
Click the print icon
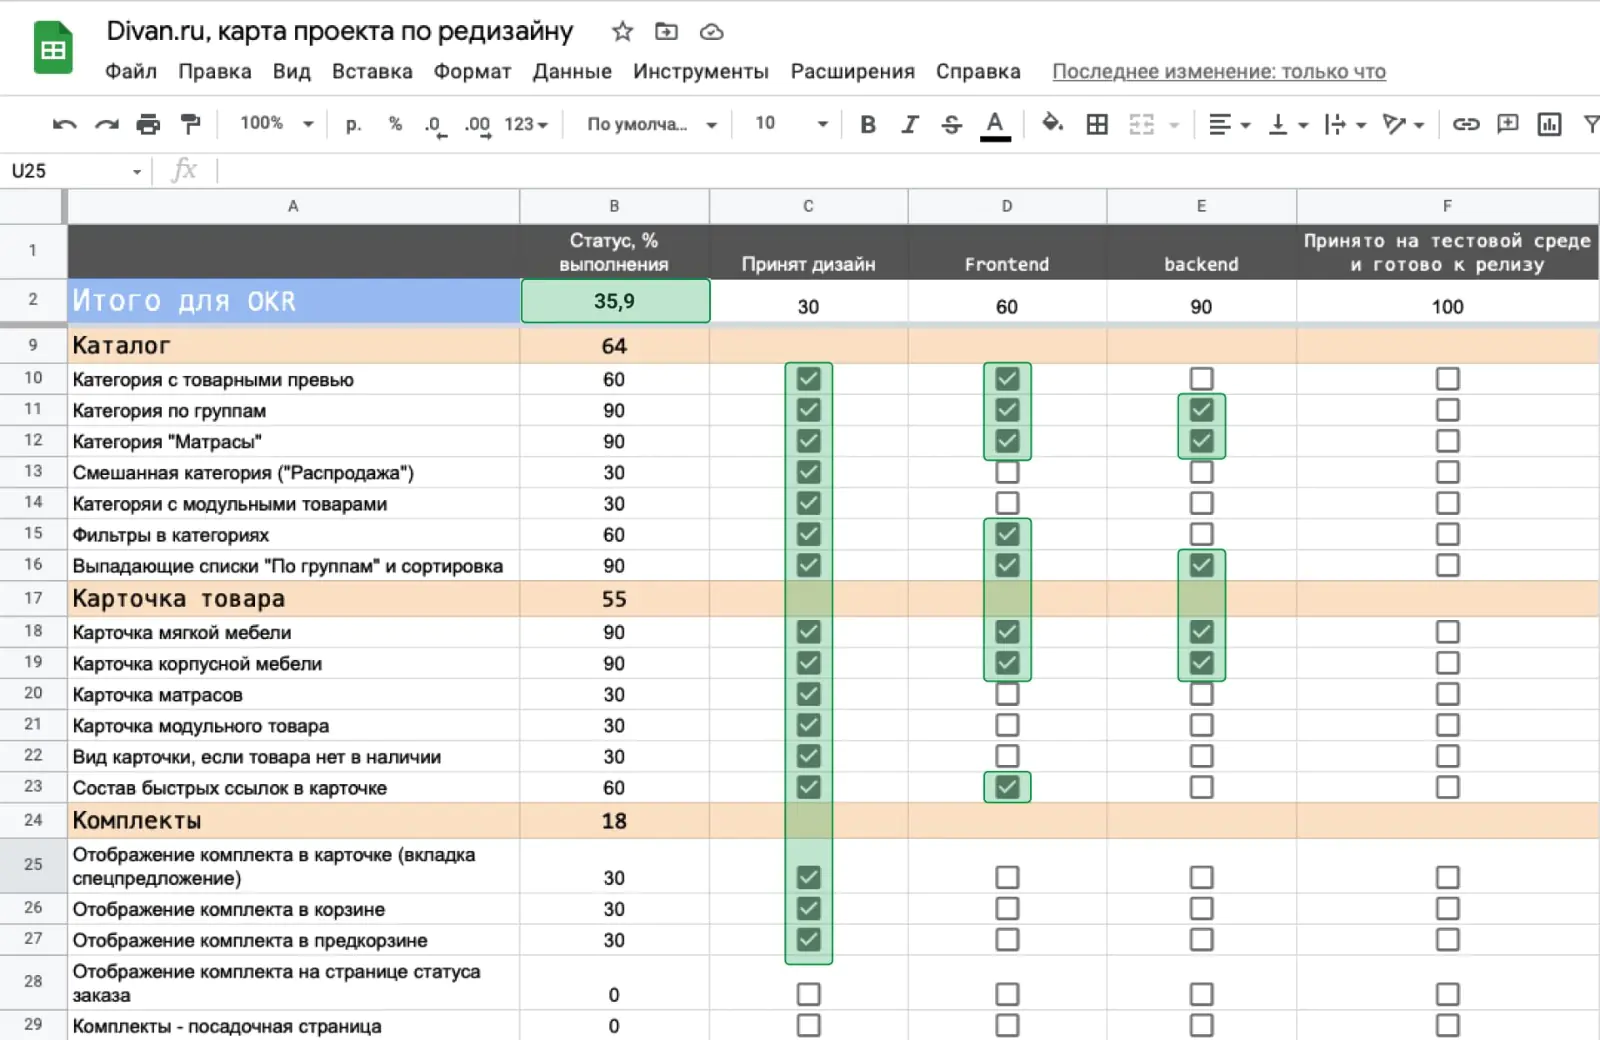[148, 124]
